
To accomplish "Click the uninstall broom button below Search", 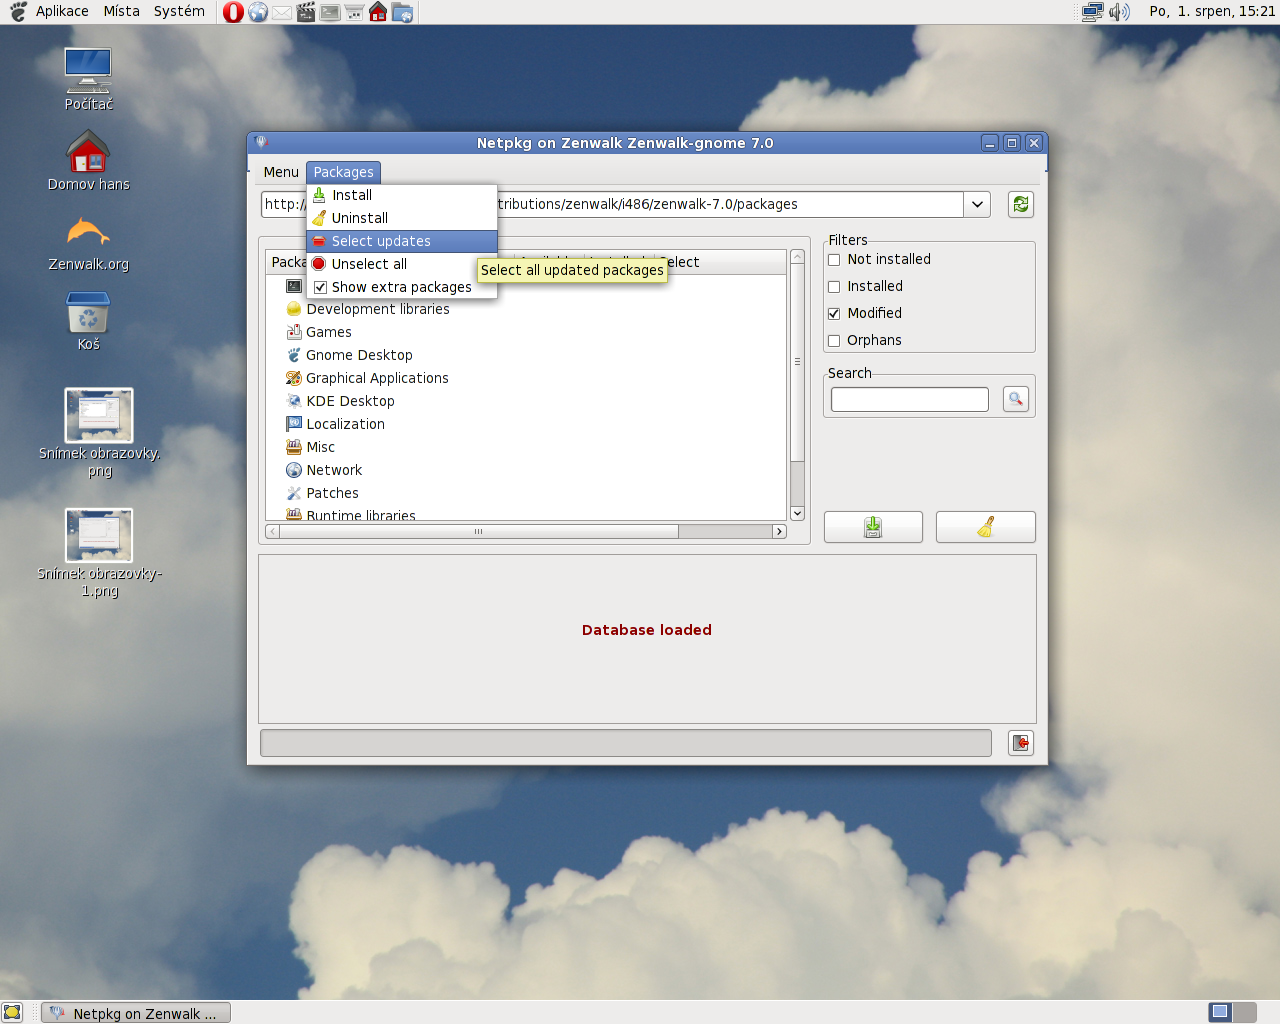I will click(x=985, y=527).
